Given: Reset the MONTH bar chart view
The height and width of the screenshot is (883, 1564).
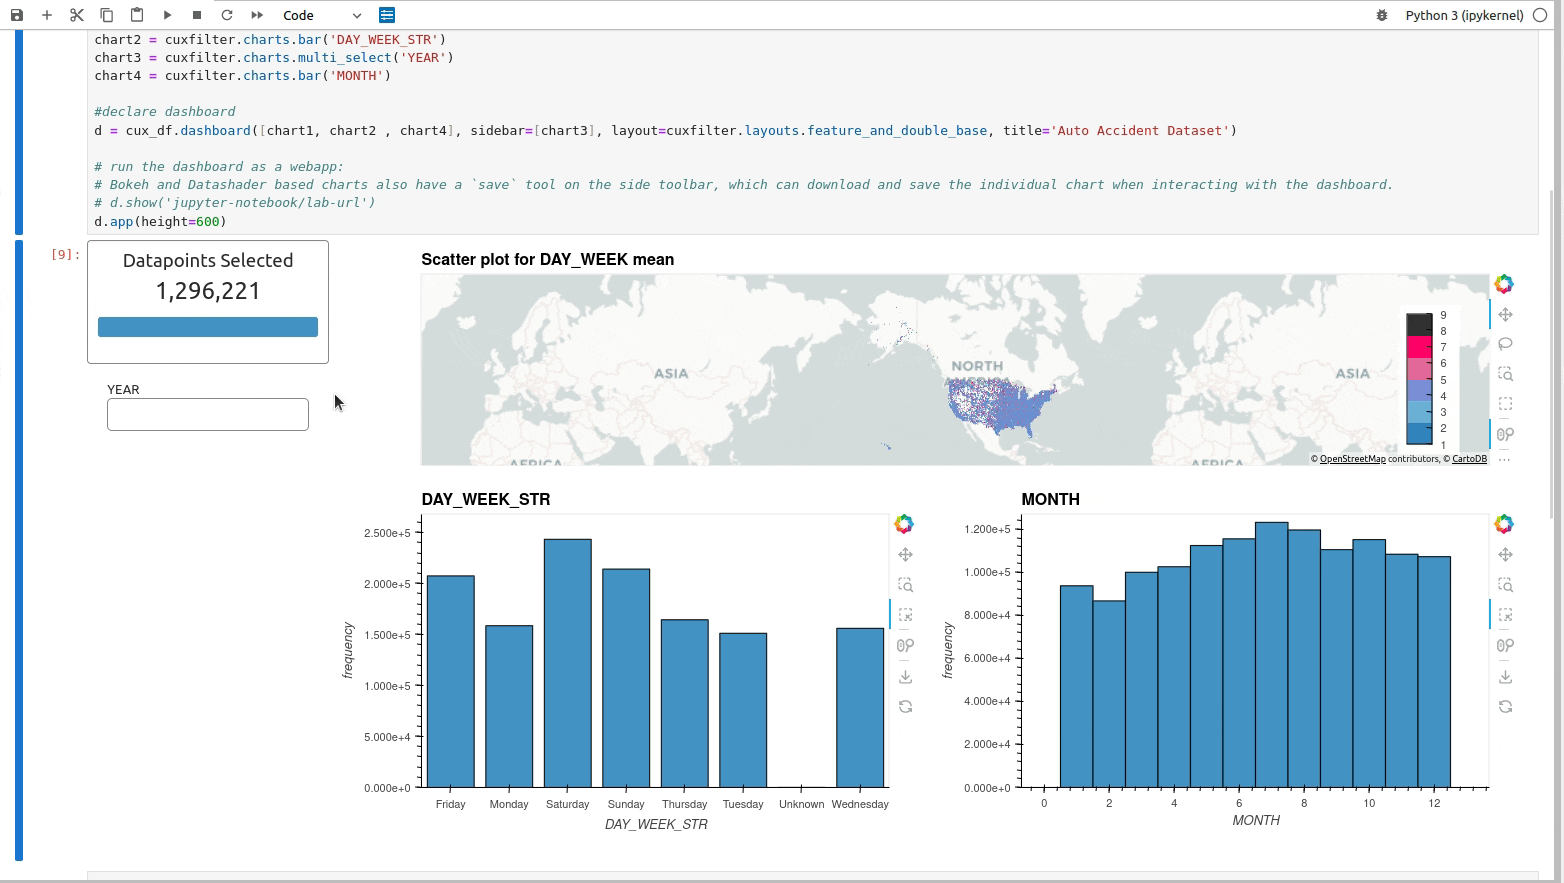Looking at the screenshot, I should pos(1505,706).
